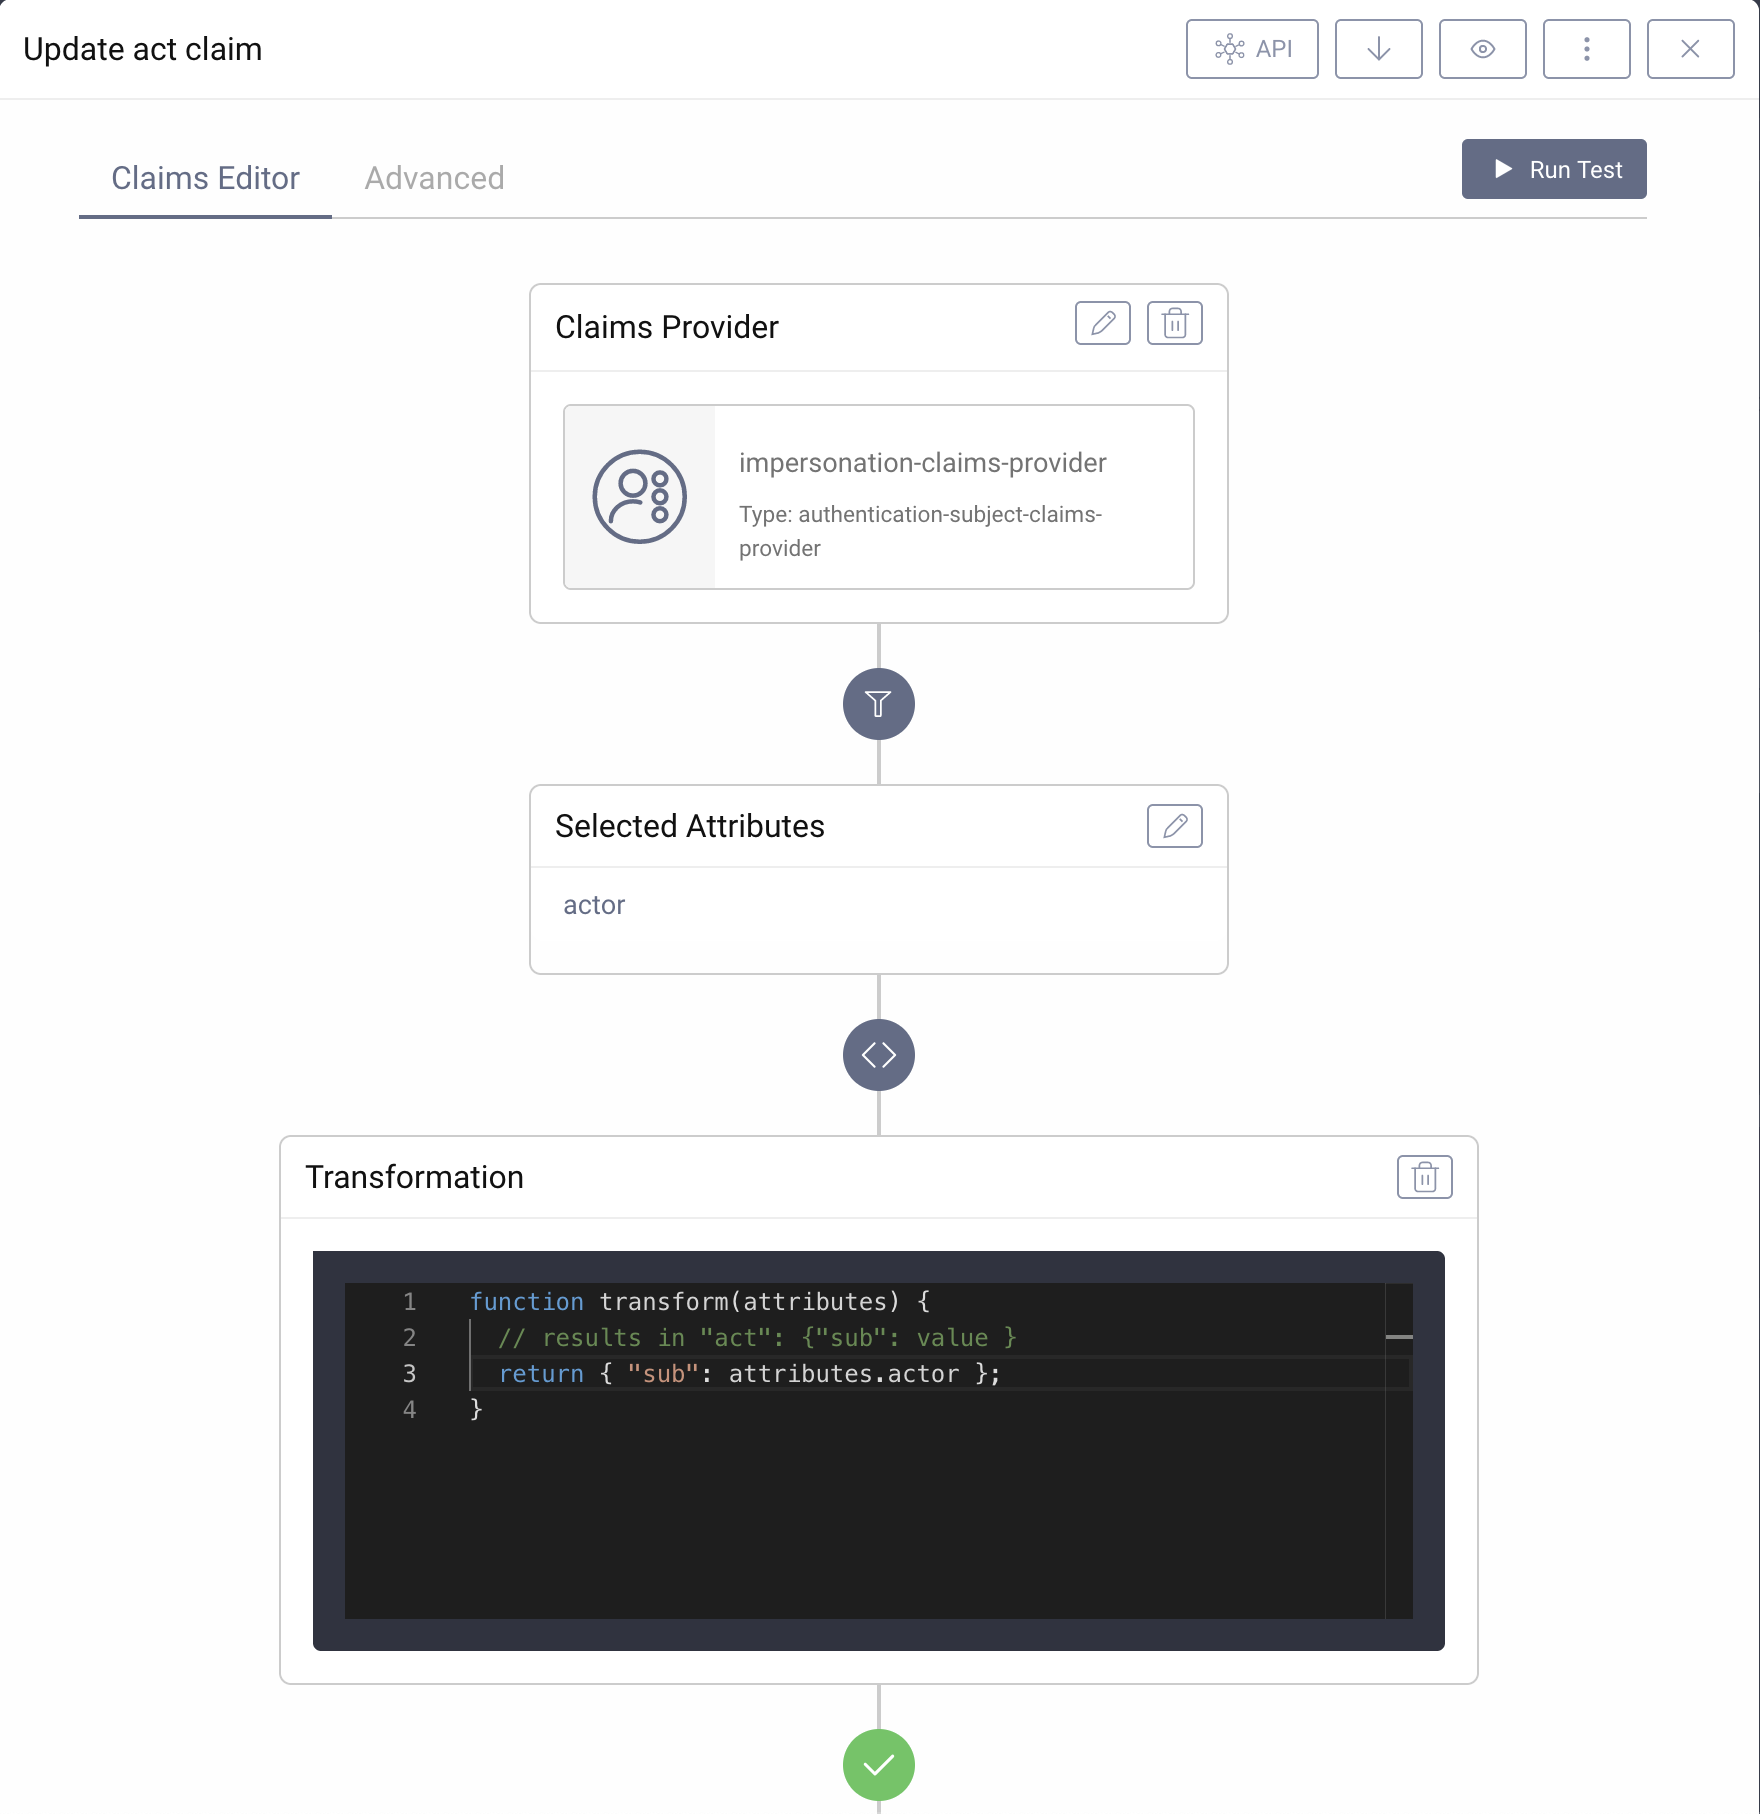
Task: Edit the Claims Provider with pencil icon
Action: coord(1102,323)
